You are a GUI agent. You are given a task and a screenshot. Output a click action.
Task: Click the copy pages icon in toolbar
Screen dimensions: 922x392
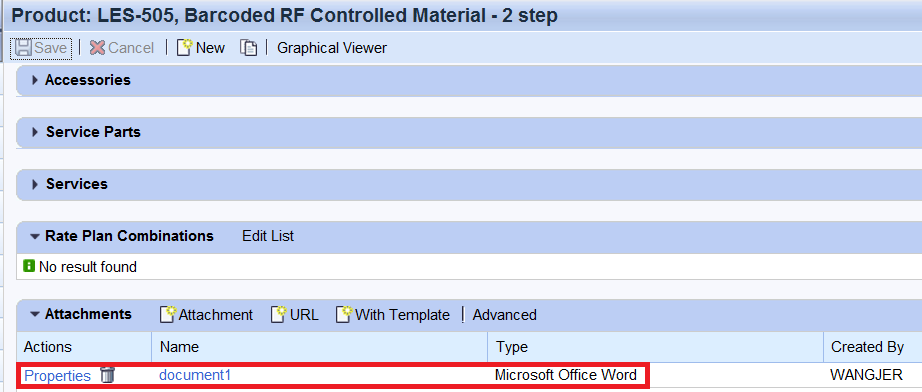pos(249,48)
